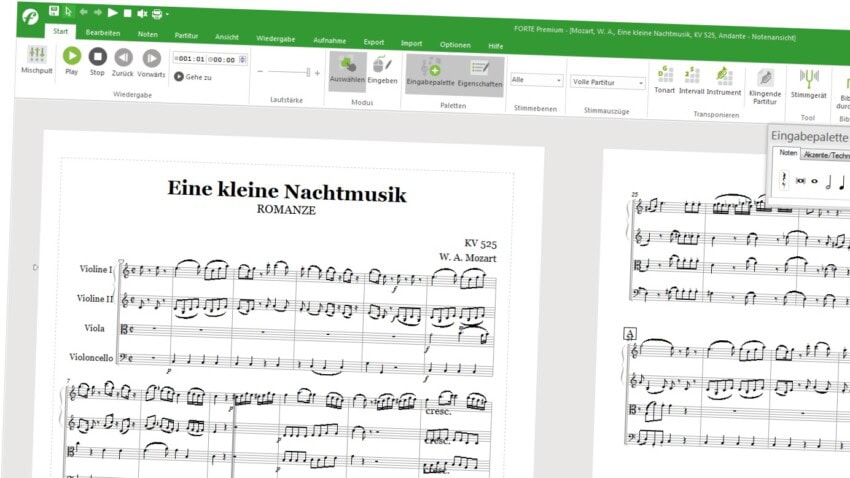This screenshot has height=478, width=850.
Task: Open the Wiedergabe ribbon tab
Action: coord(276,38)
